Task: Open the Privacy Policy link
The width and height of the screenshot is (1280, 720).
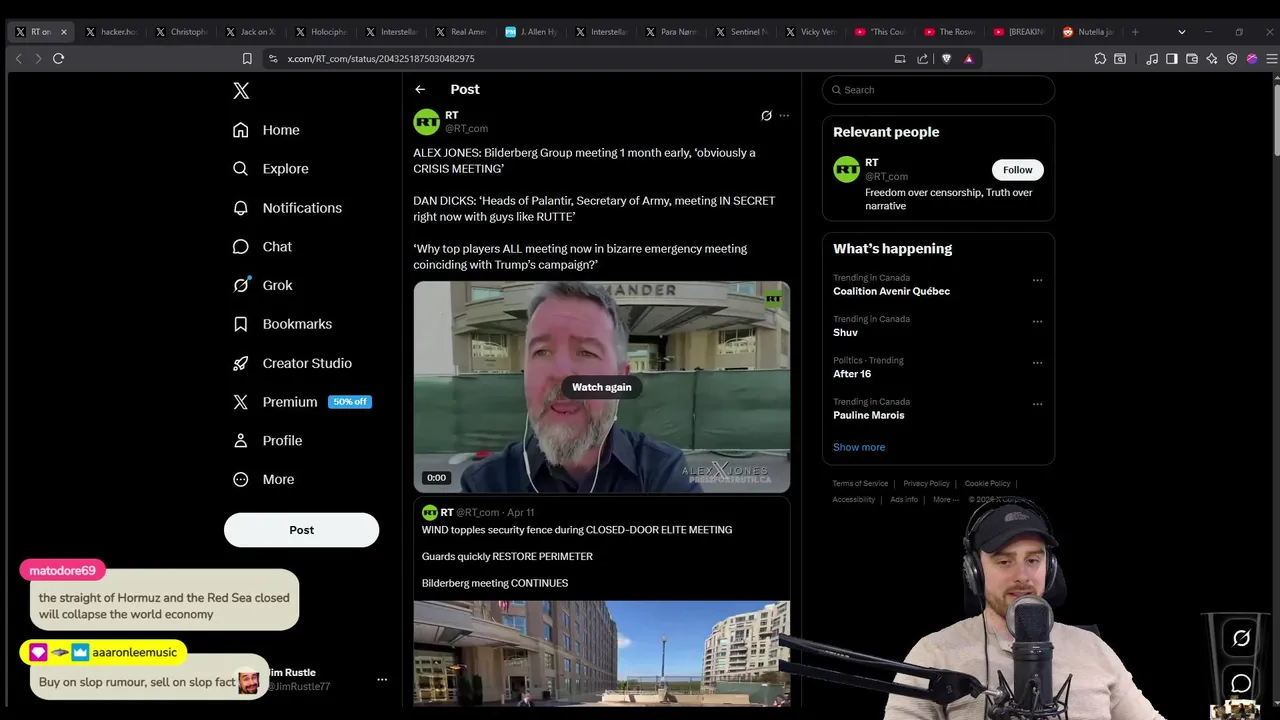Action: (926, 484)
